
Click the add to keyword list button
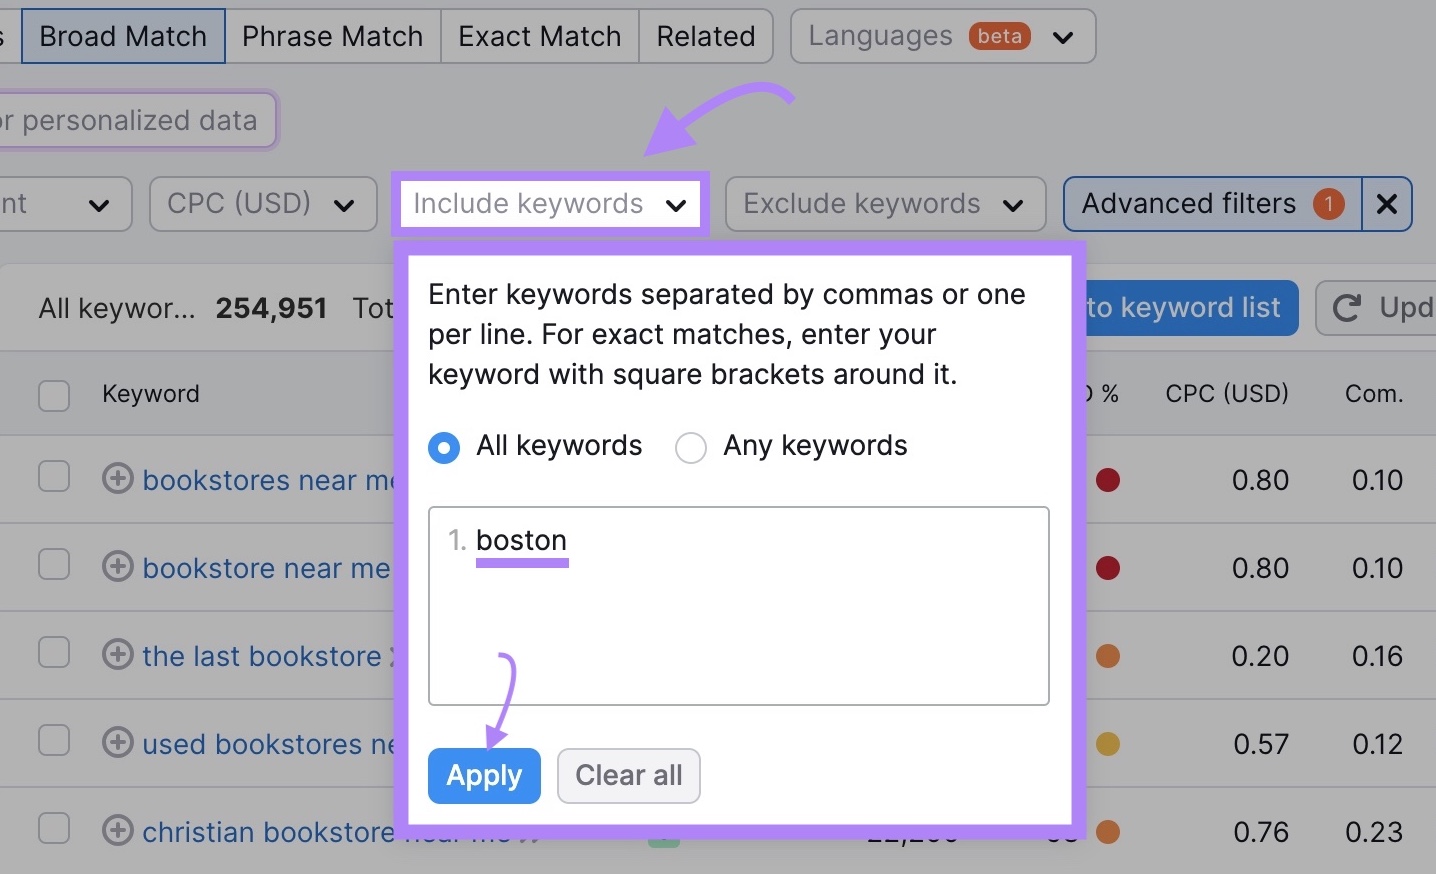[x=1192, y=308]
